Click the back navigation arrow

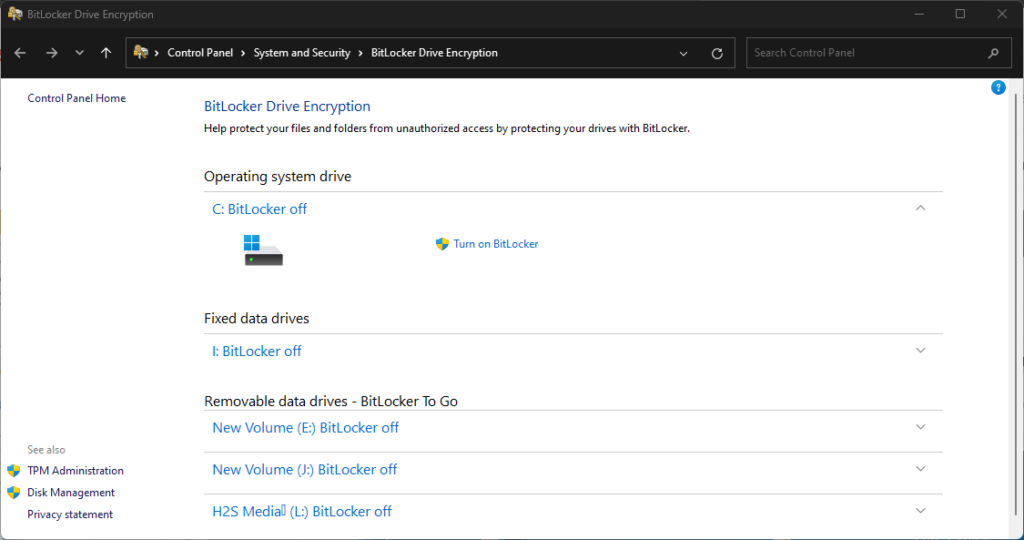pos(20,53)
